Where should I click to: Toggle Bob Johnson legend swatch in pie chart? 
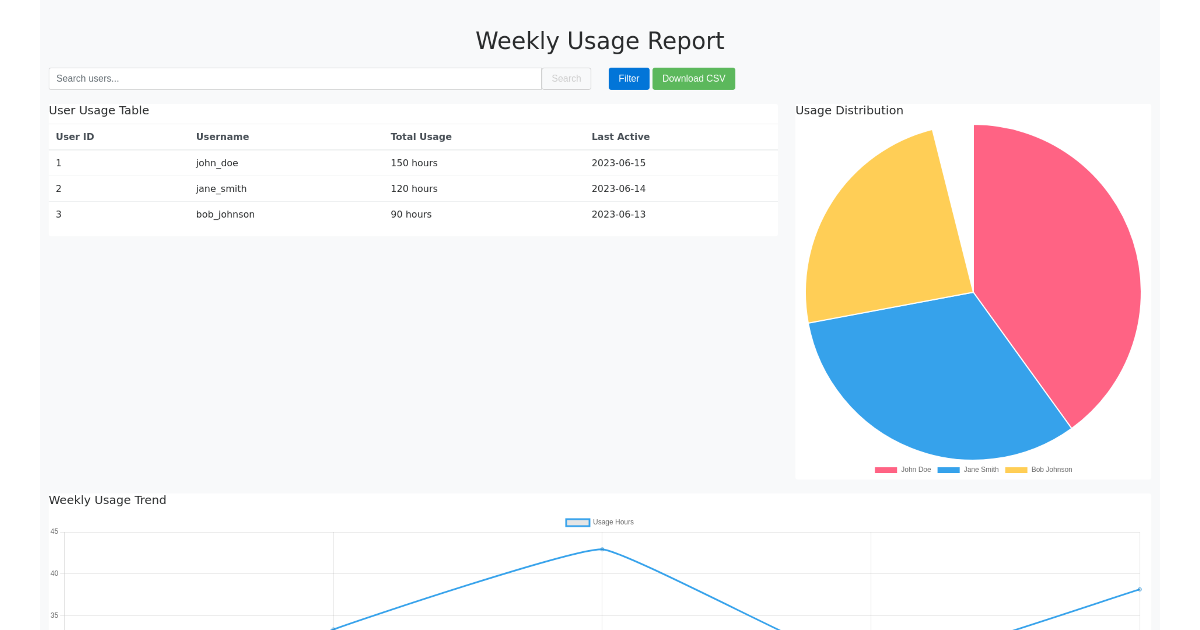1016,470
